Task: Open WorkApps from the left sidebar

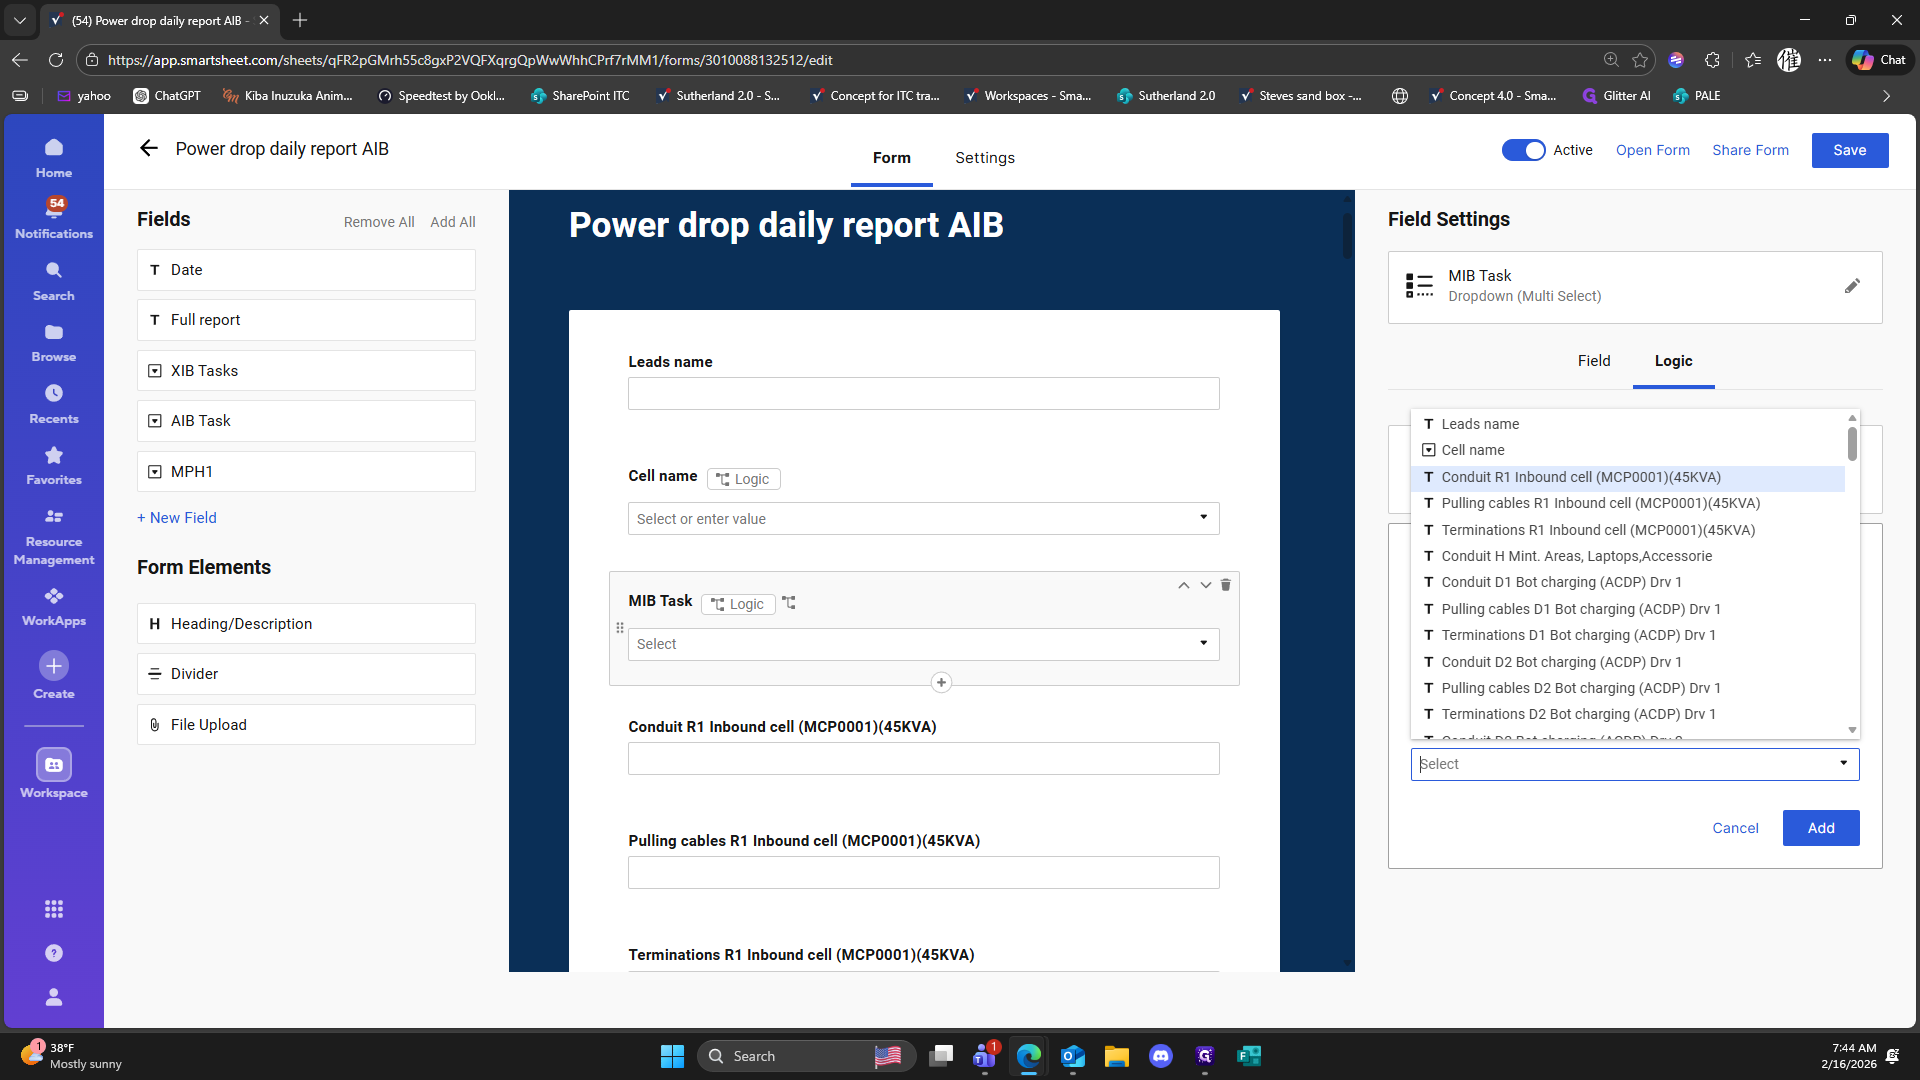Action: (54, 606)
